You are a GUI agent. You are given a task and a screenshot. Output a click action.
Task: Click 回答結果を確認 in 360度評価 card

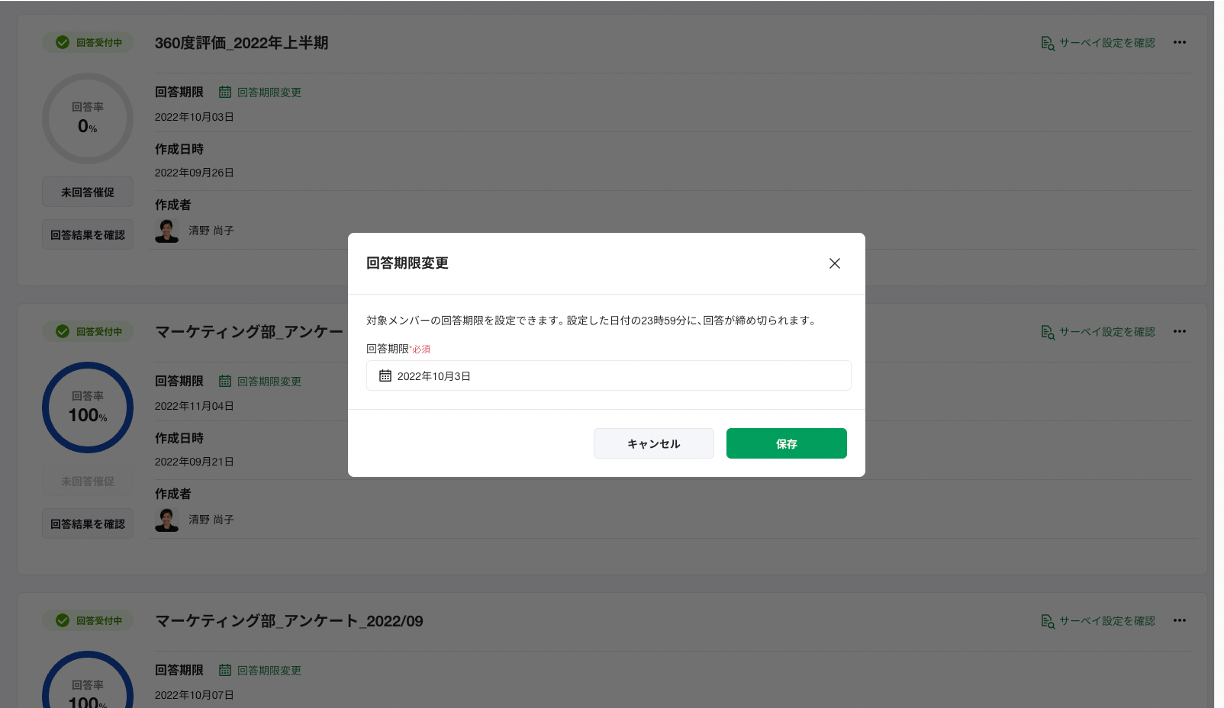[x=87, y=235]
